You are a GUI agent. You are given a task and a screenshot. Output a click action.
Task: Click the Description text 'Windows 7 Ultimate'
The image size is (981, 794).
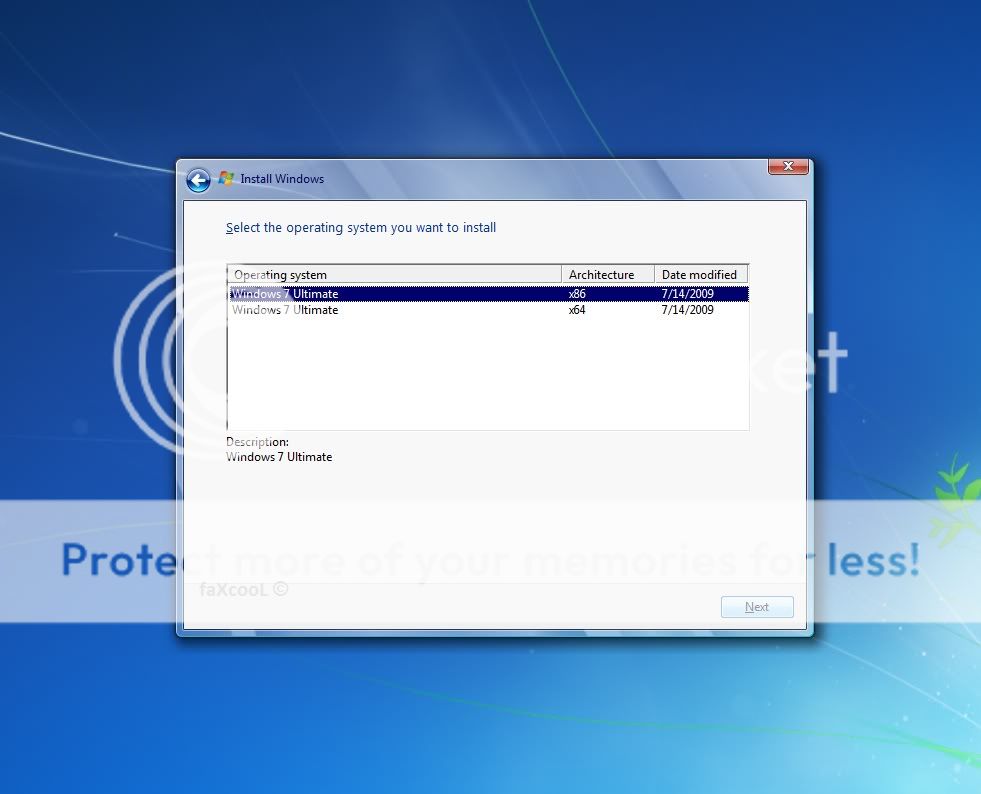[279, 457]
